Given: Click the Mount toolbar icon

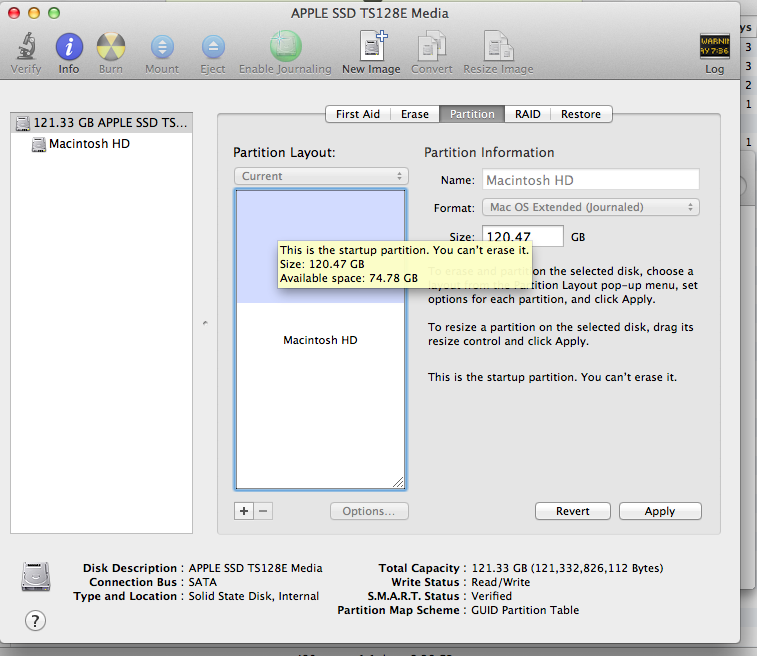Looking at the screenshot, I should (x=162, y=47).
